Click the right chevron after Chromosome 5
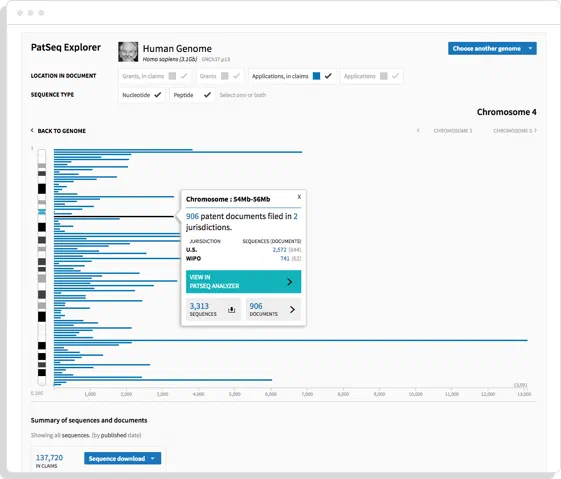 pos(535,130)
